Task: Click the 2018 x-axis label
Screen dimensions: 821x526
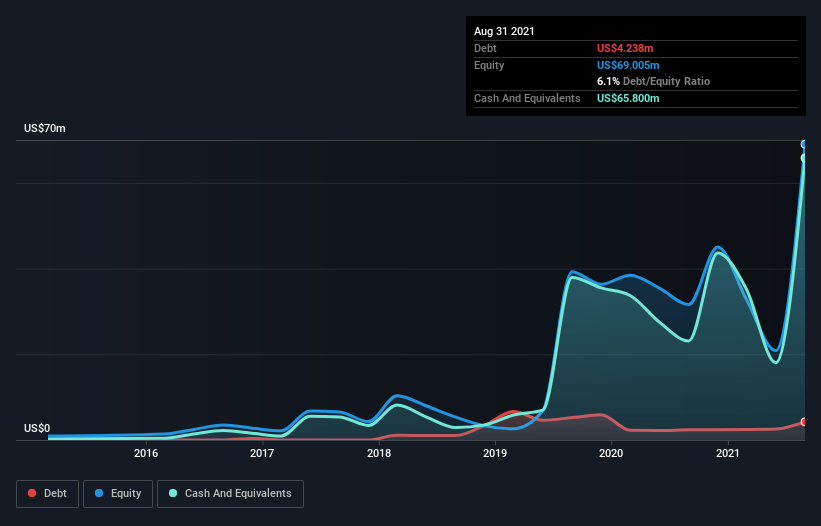Action: (379, 453)
